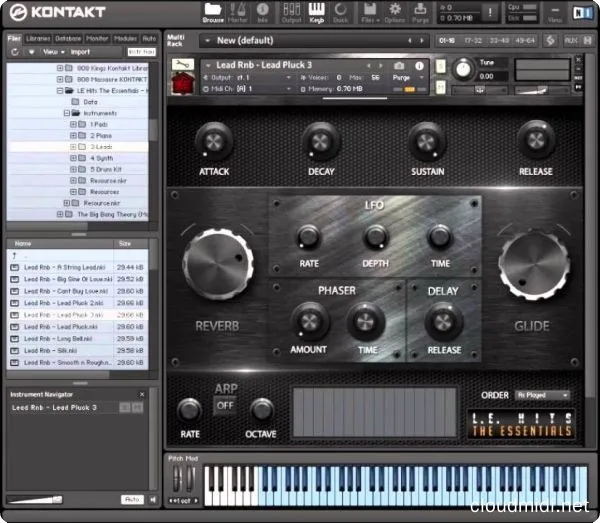Screen dimensions: 600x523
Task: Click the Native Instruments NI logo
Action: (581, 13)
